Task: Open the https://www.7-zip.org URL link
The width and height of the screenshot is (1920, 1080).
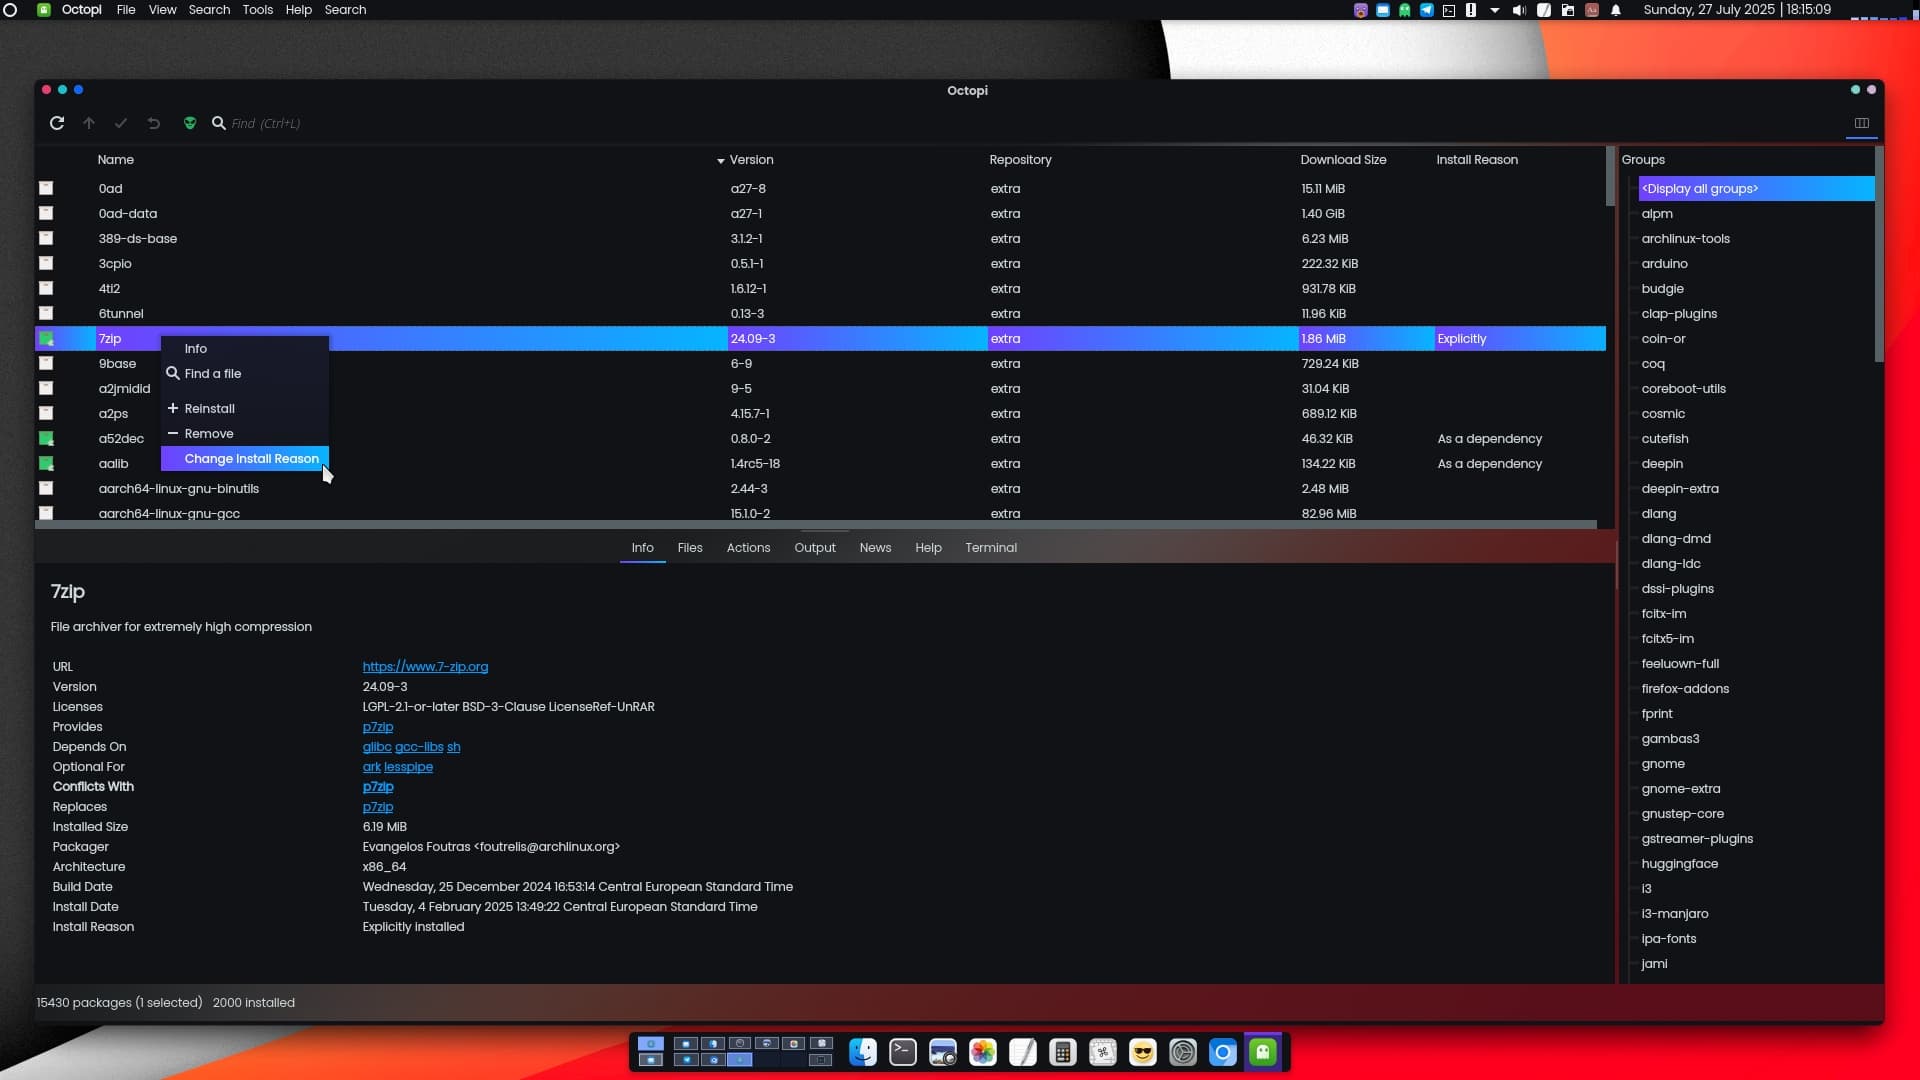Action: pyautogui.click(x=425, y=667)
